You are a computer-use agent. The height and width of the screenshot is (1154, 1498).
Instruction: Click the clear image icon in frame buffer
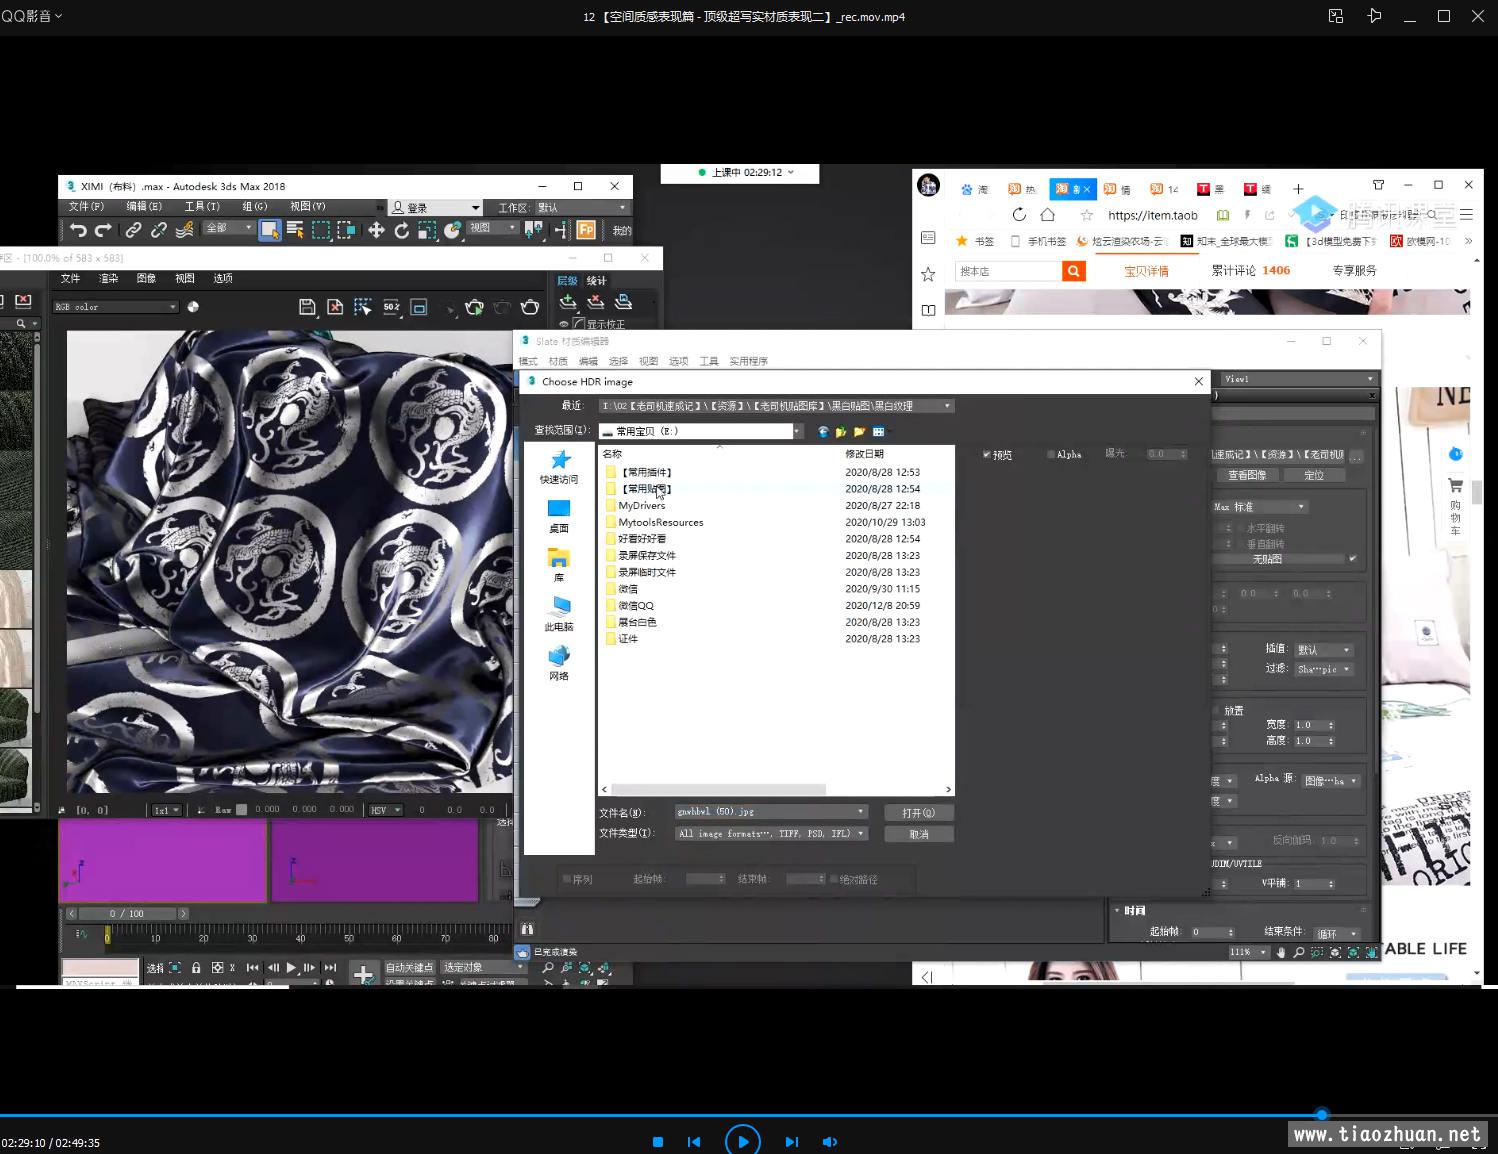(335, 307)
